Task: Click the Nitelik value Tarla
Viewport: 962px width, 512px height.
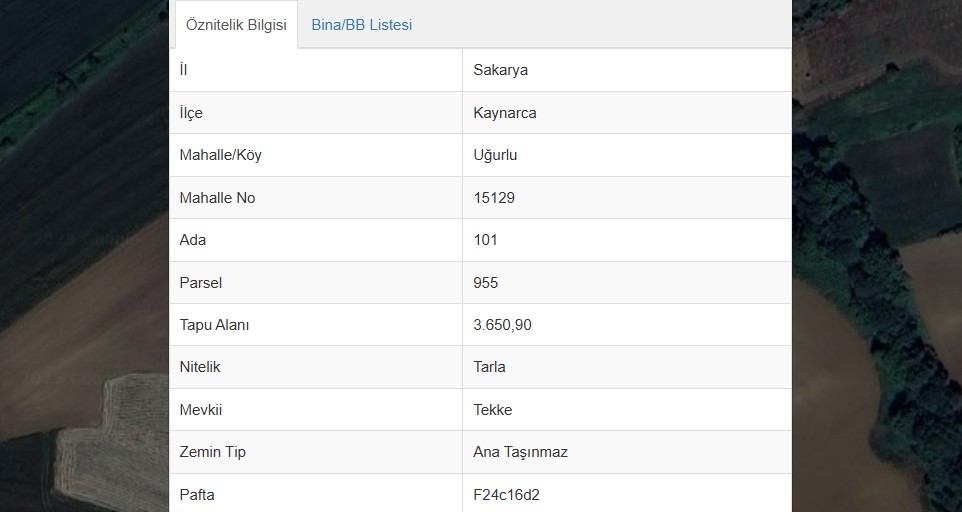Action: 489,367
